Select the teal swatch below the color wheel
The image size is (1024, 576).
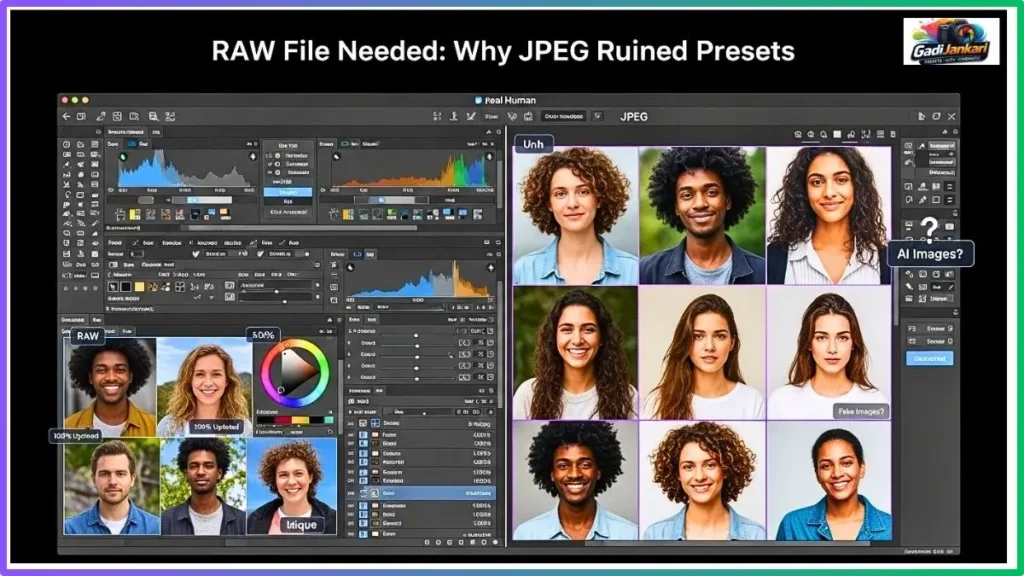click(328, 420)
